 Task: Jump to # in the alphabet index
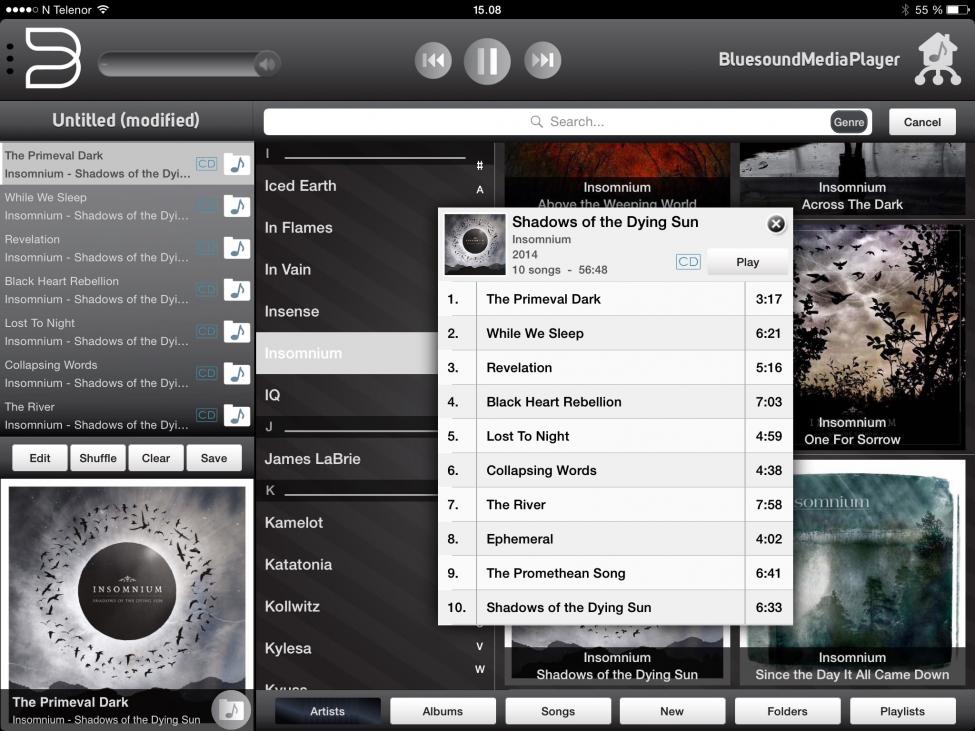point(479,165)
